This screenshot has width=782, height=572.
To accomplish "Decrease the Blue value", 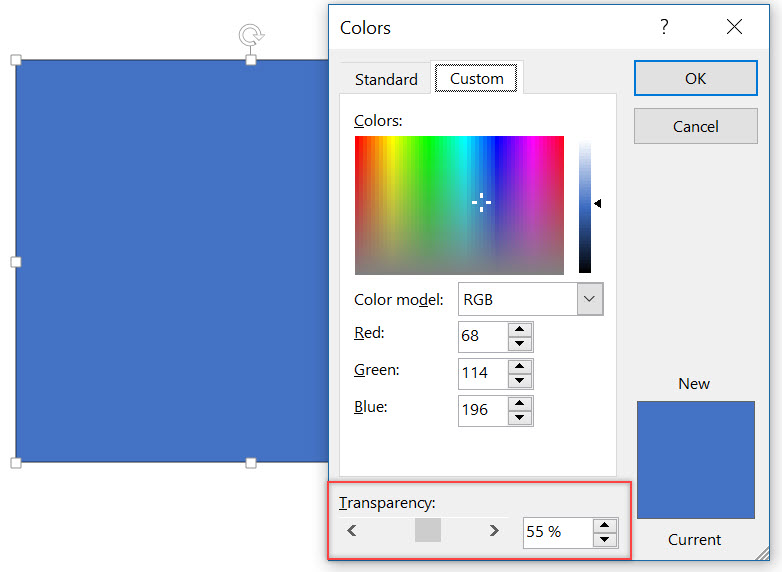I will click(520, 417).
